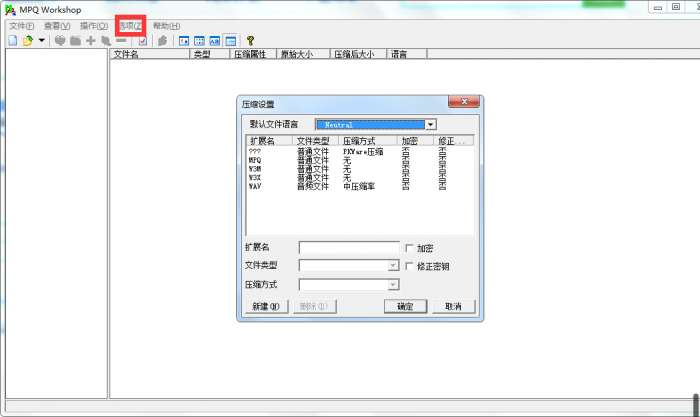Click the new archive blank page icon
This screenshot has width=700, height=417.
pyautogui.click(x=13, y=41)
